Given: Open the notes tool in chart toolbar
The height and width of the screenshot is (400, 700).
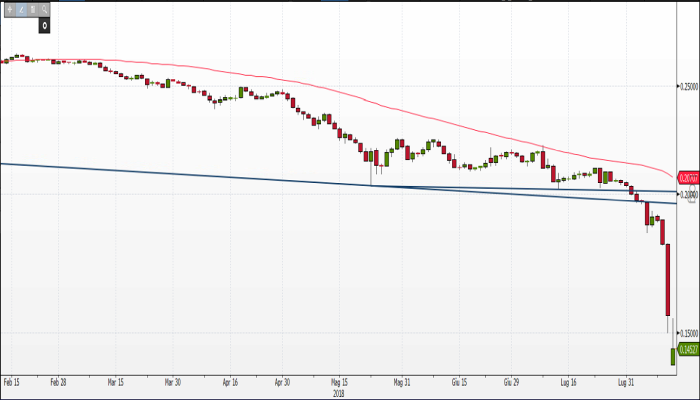Looking at the screenshot, I should [x=33, y=8].
